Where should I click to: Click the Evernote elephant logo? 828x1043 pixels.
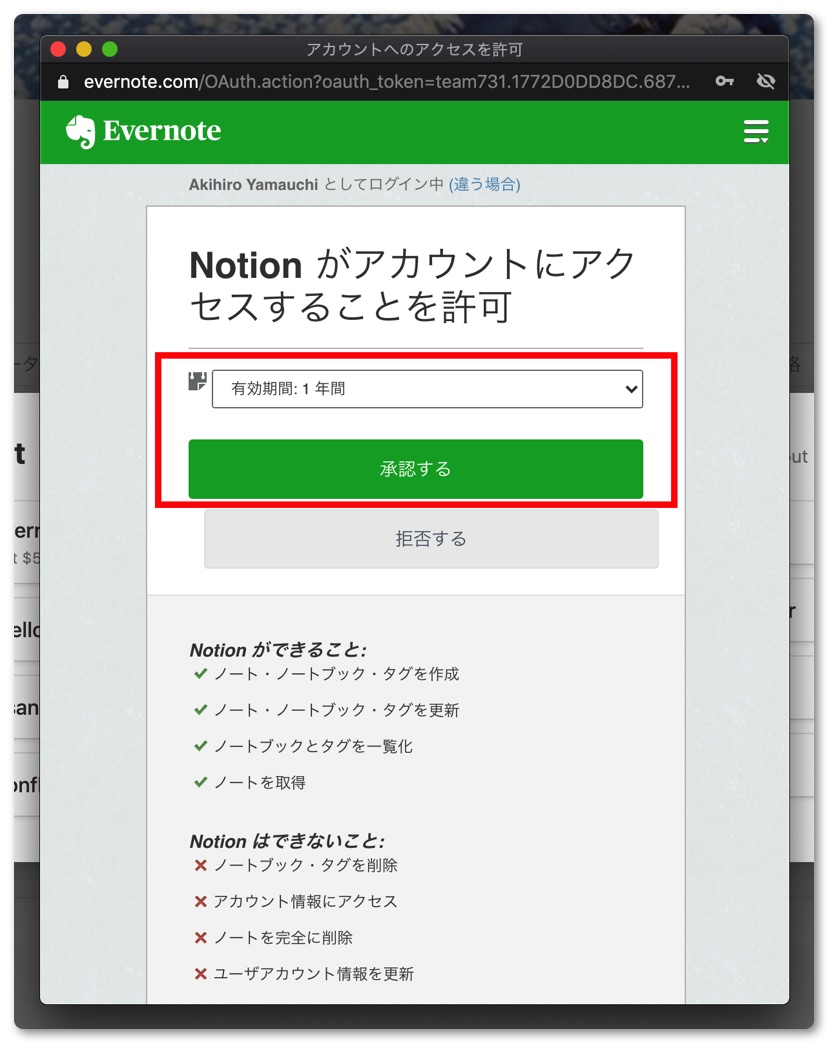coord(80,131)
